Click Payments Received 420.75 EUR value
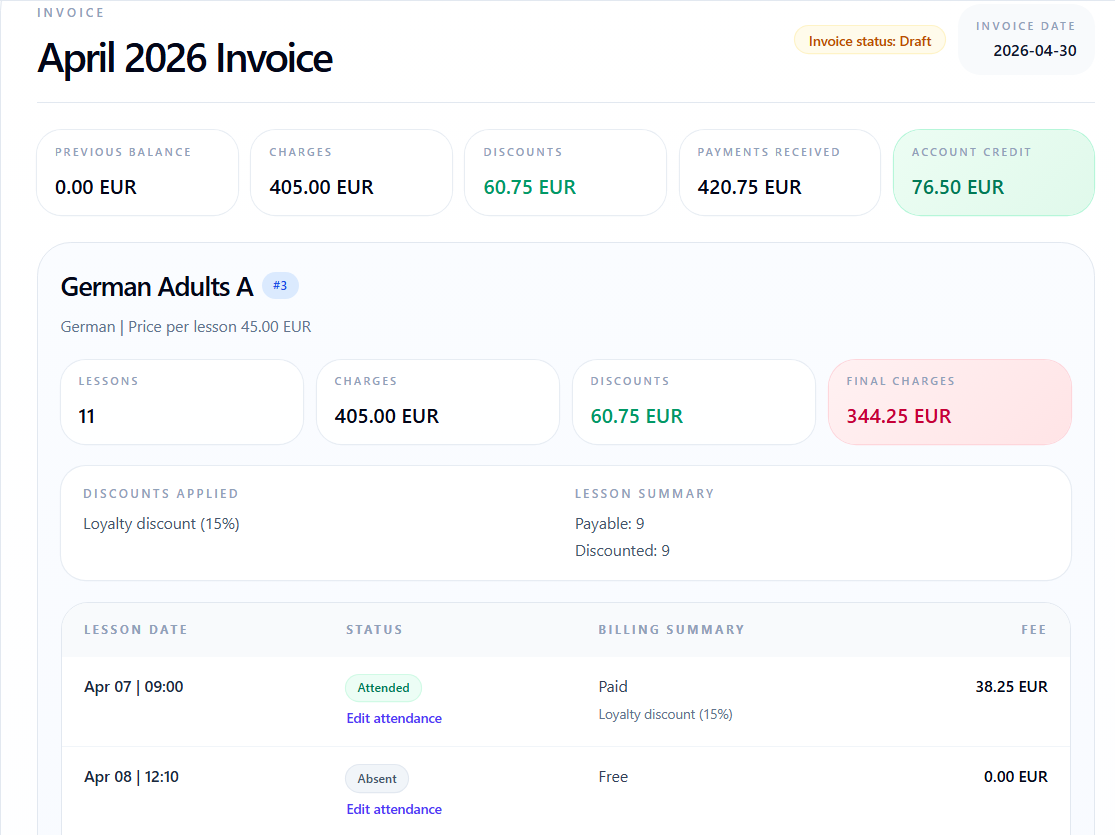1115x835 pixels. pyautogui.click(x=749, y=187)
